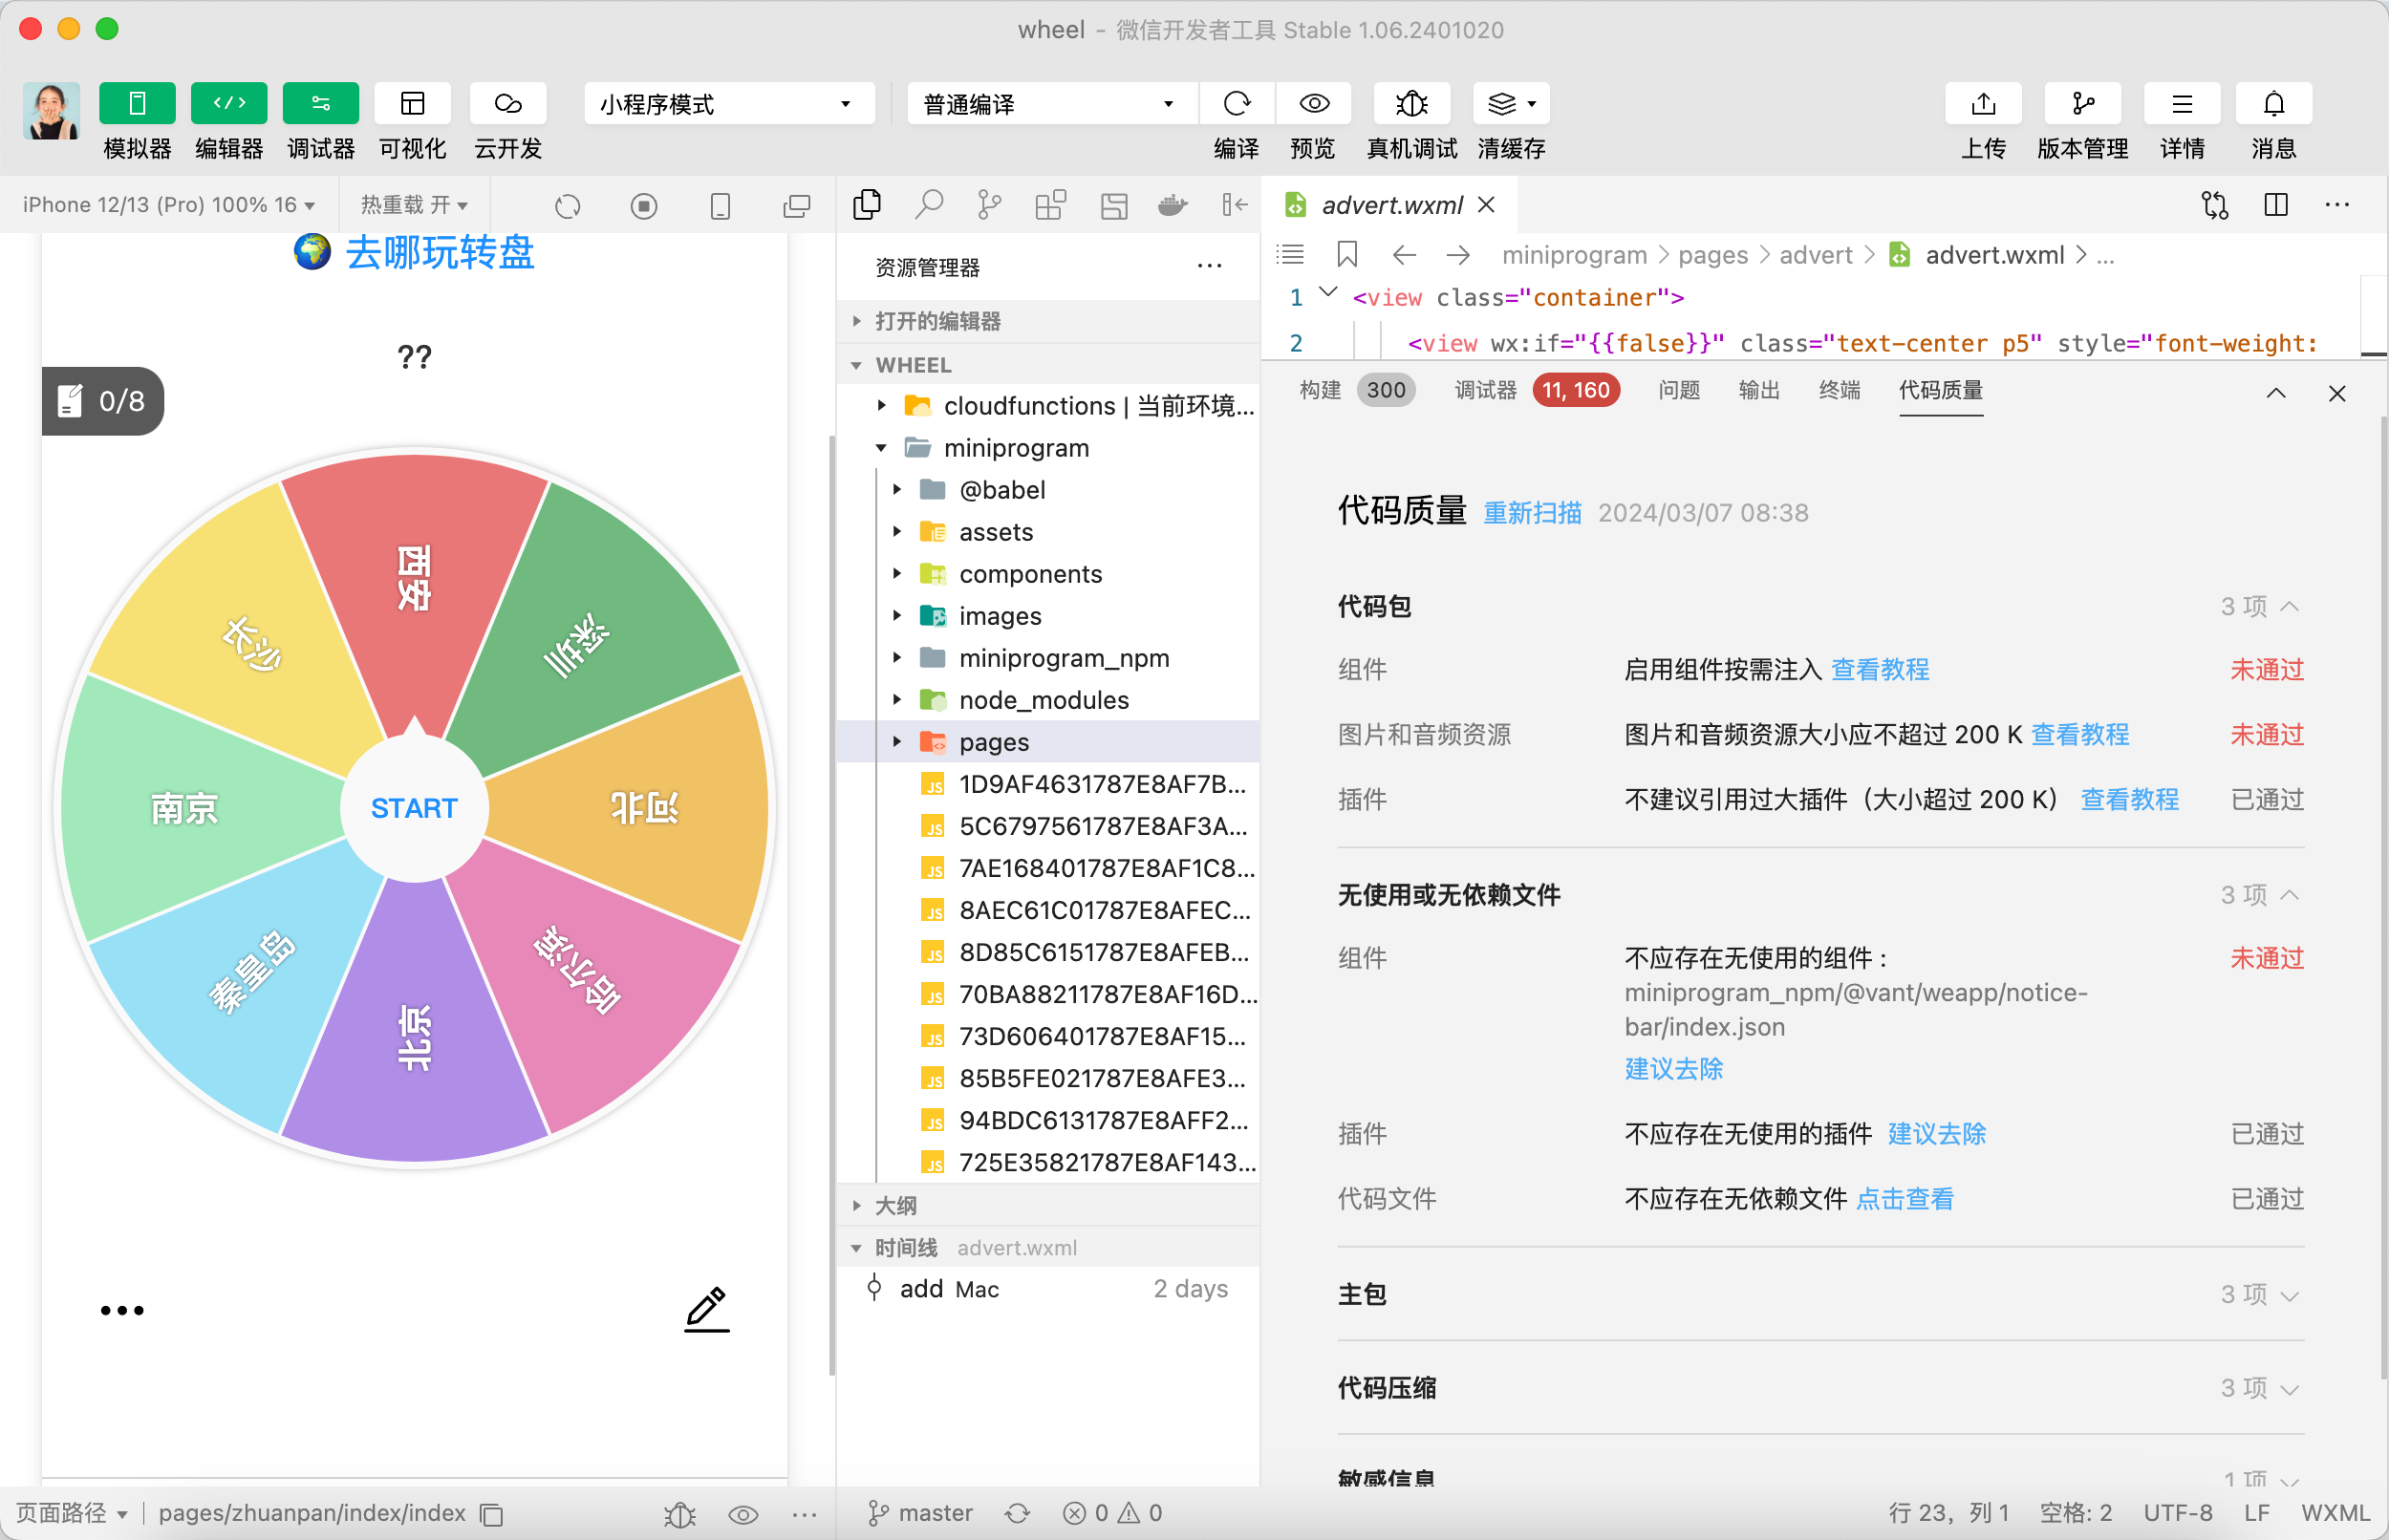
Task: Toggle the 调试器 panel button
Action: pos(320,104)
